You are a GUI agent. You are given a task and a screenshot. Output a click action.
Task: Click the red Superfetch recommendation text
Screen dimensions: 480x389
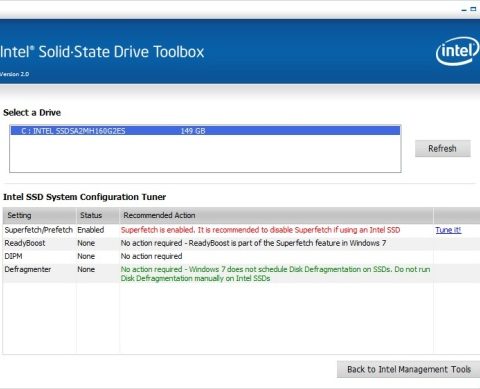point(260,230)
